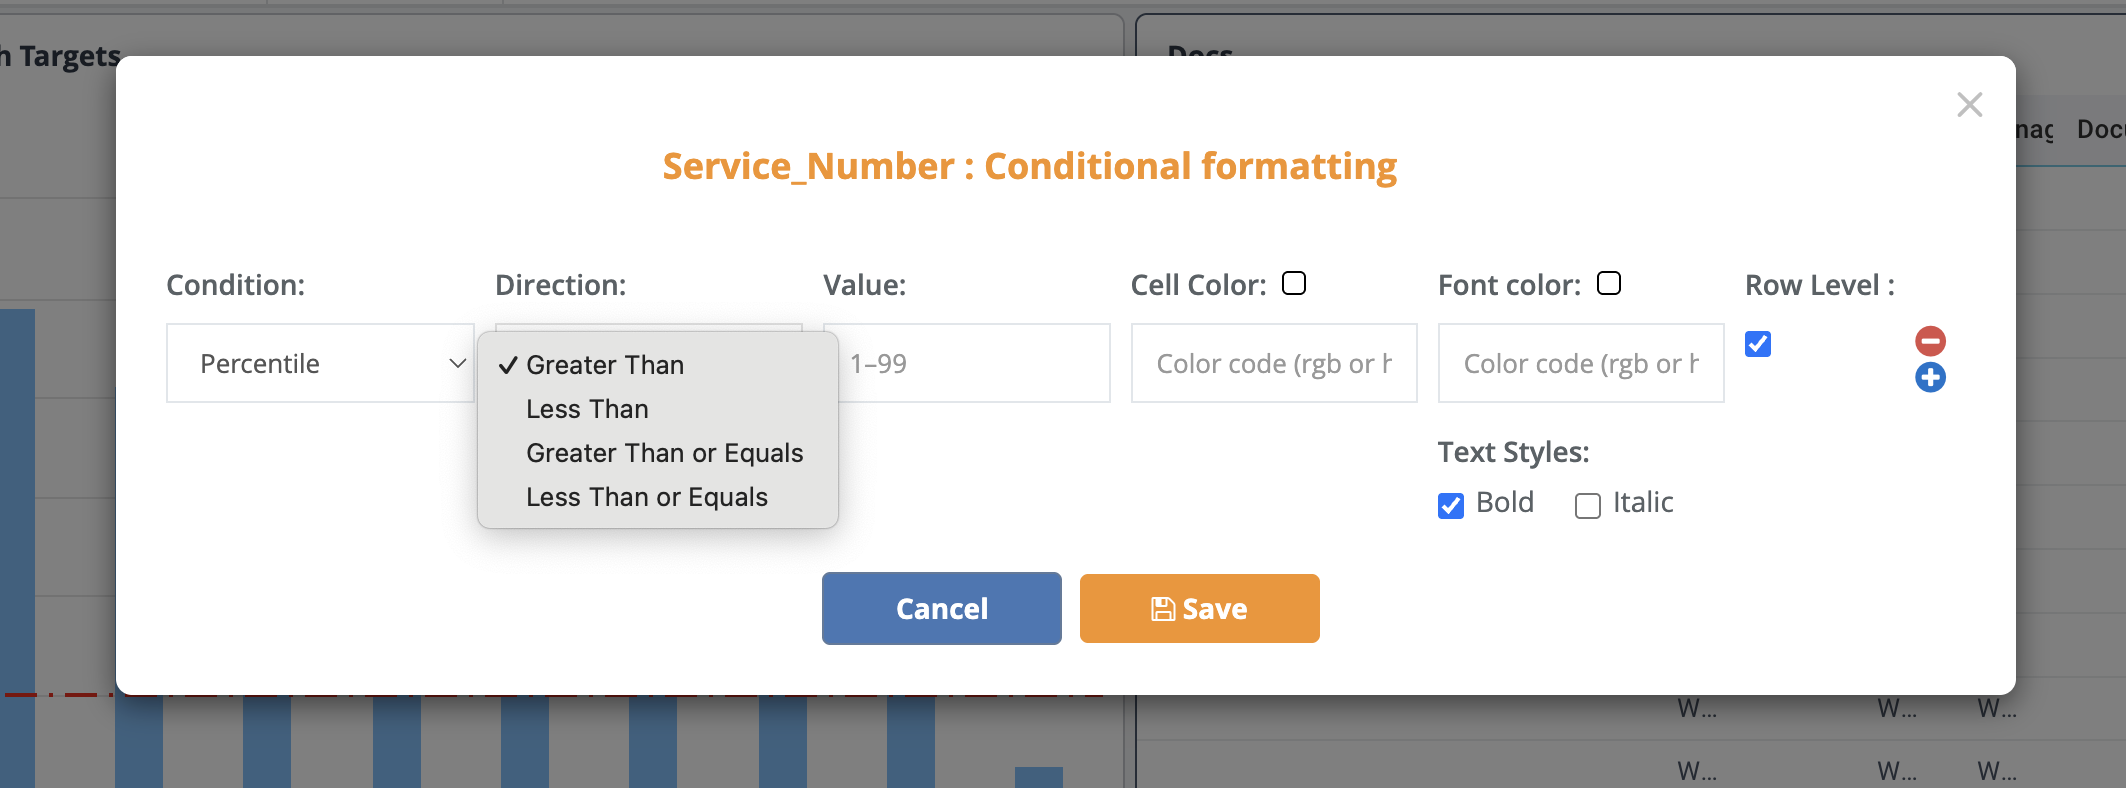This screenshot has height=788, width=2126.
Task: Remove condition row with red minus icon
Action: point(1930,341)
